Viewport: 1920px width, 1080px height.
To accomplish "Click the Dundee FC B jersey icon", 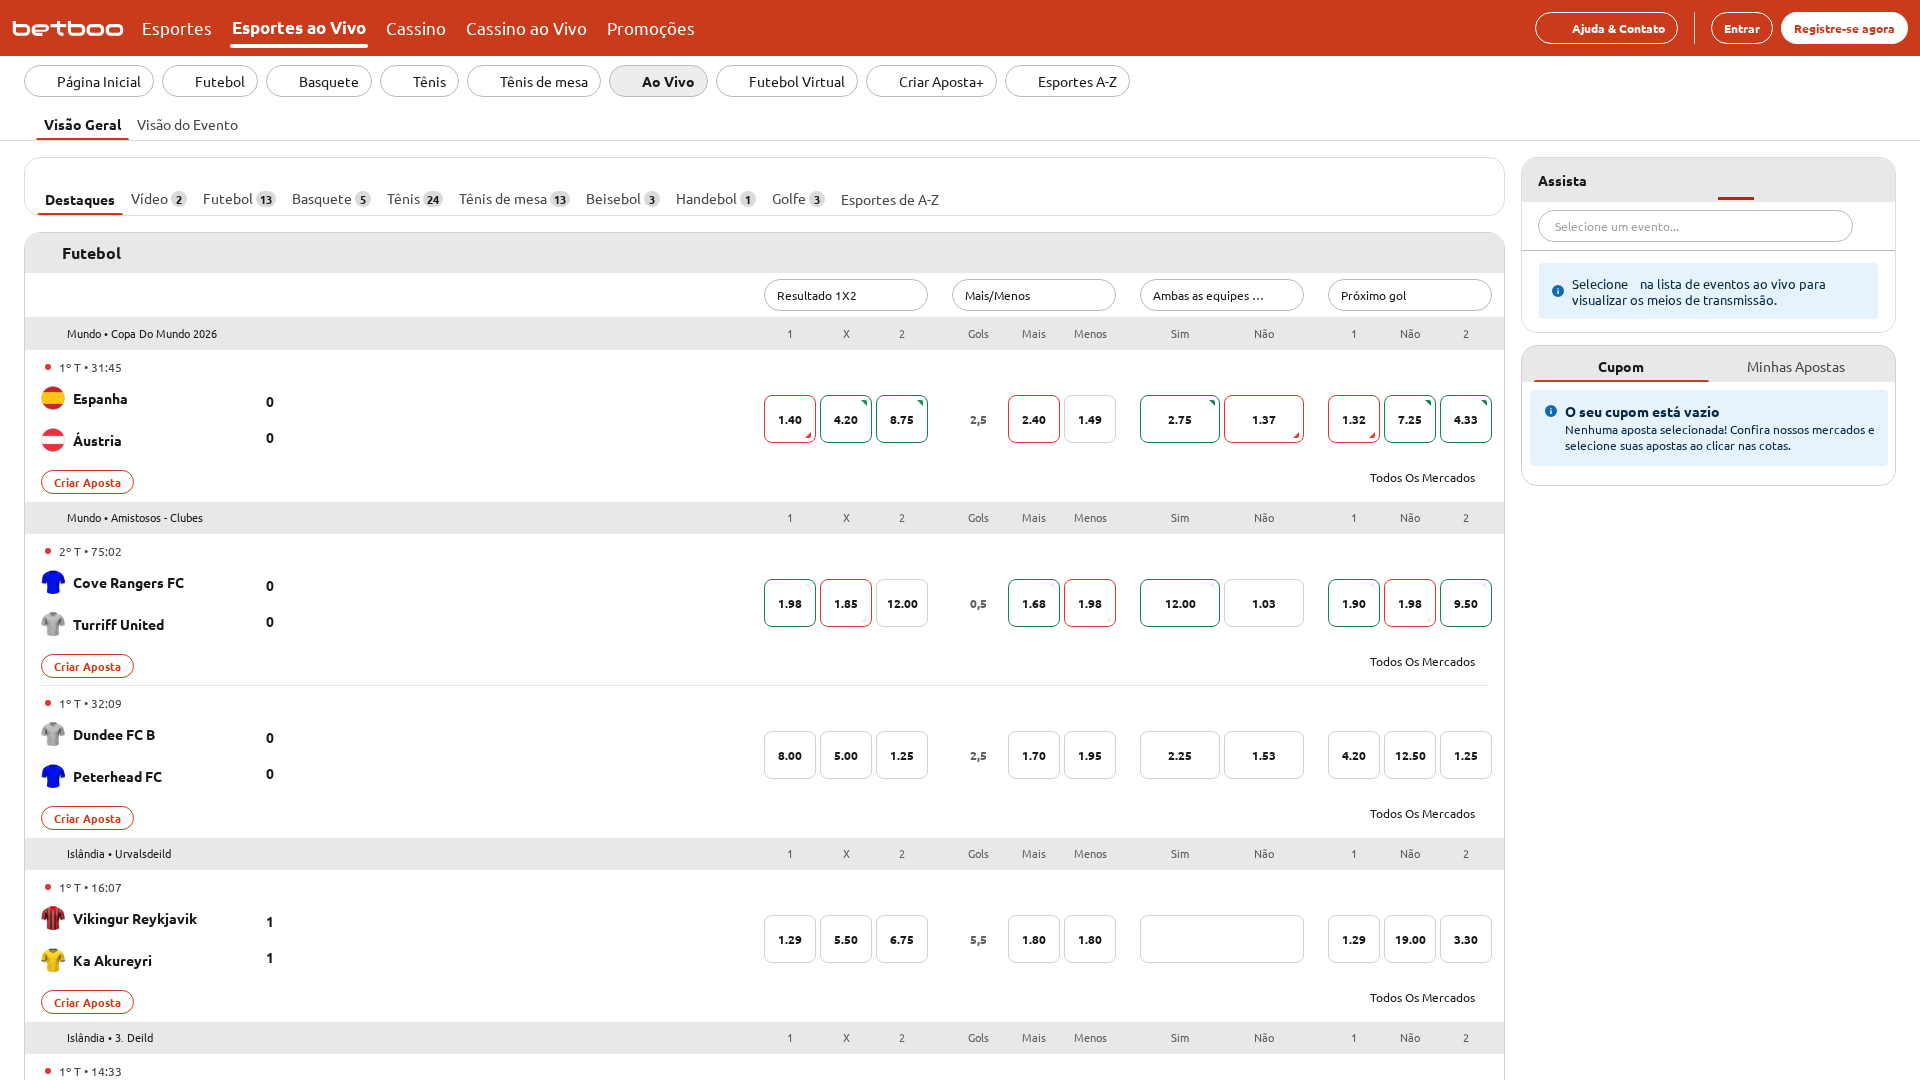I will pyautogui.click(x=53, y=734).
